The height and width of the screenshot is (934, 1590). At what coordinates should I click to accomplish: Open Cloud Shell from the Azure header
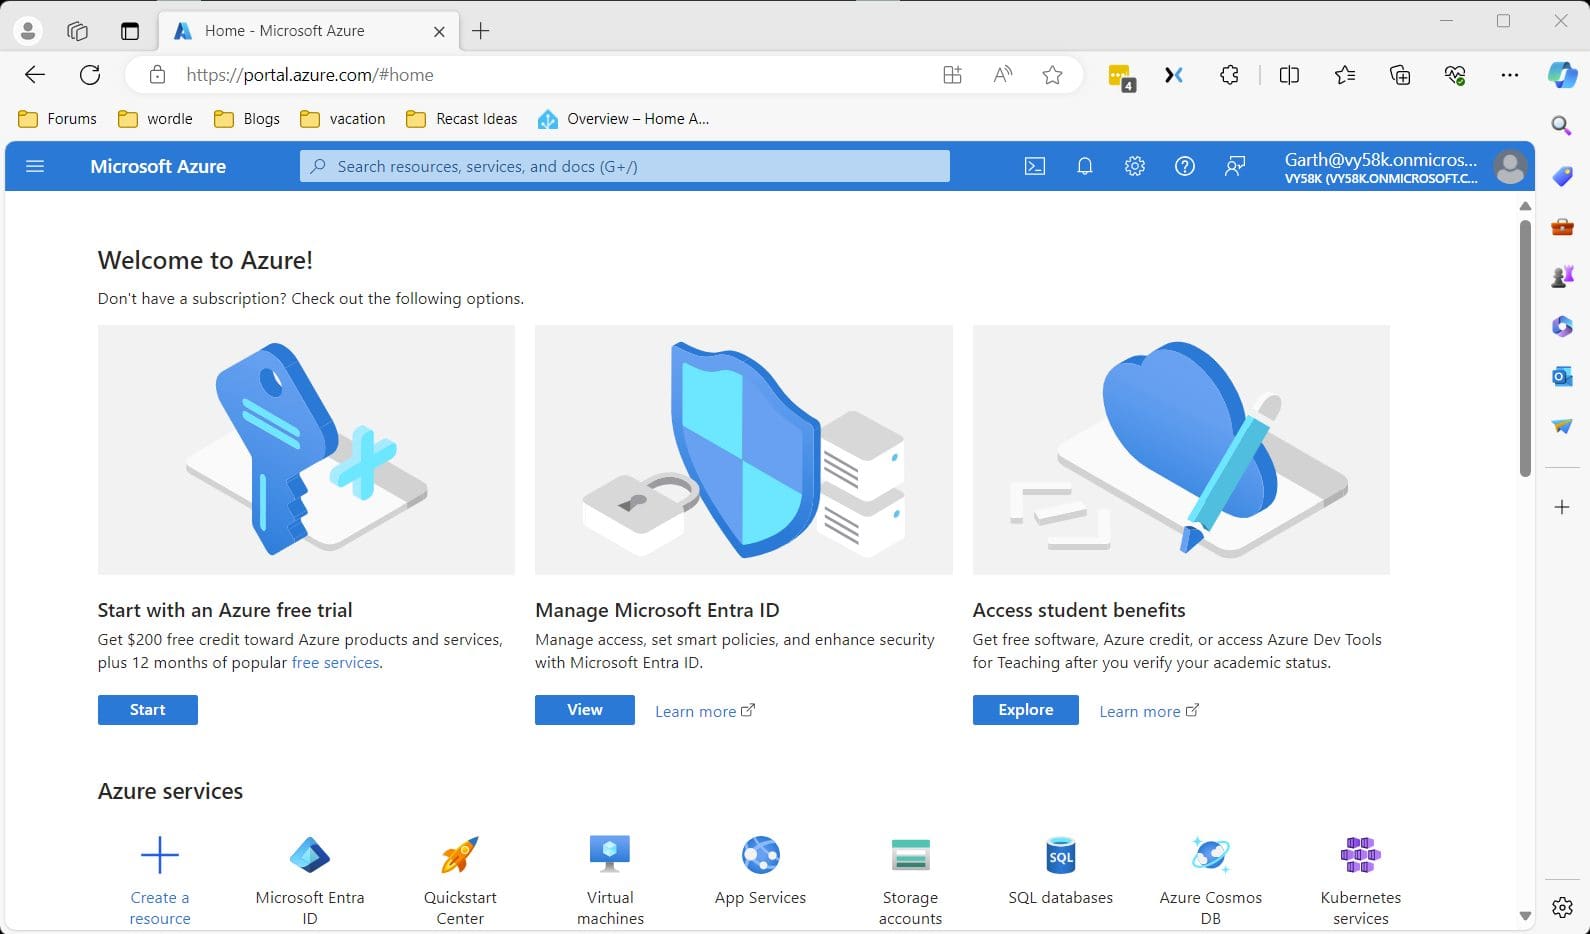(1035, 166)
